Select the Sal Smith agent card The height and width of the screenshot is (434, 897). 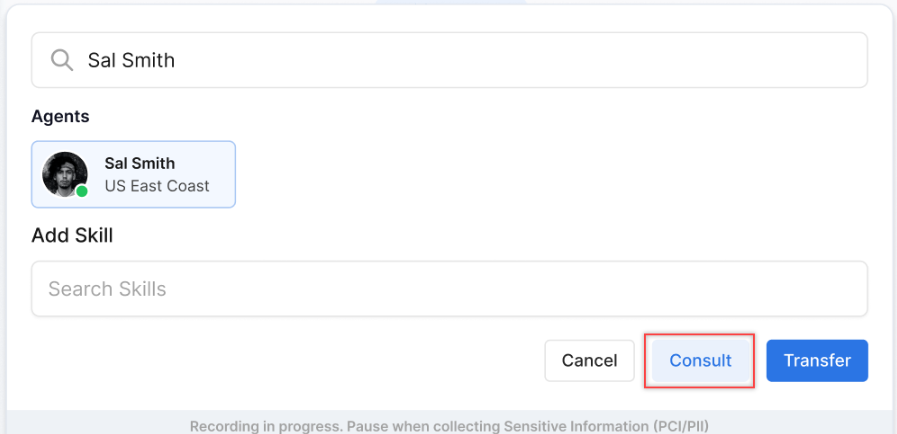point(133,174)
